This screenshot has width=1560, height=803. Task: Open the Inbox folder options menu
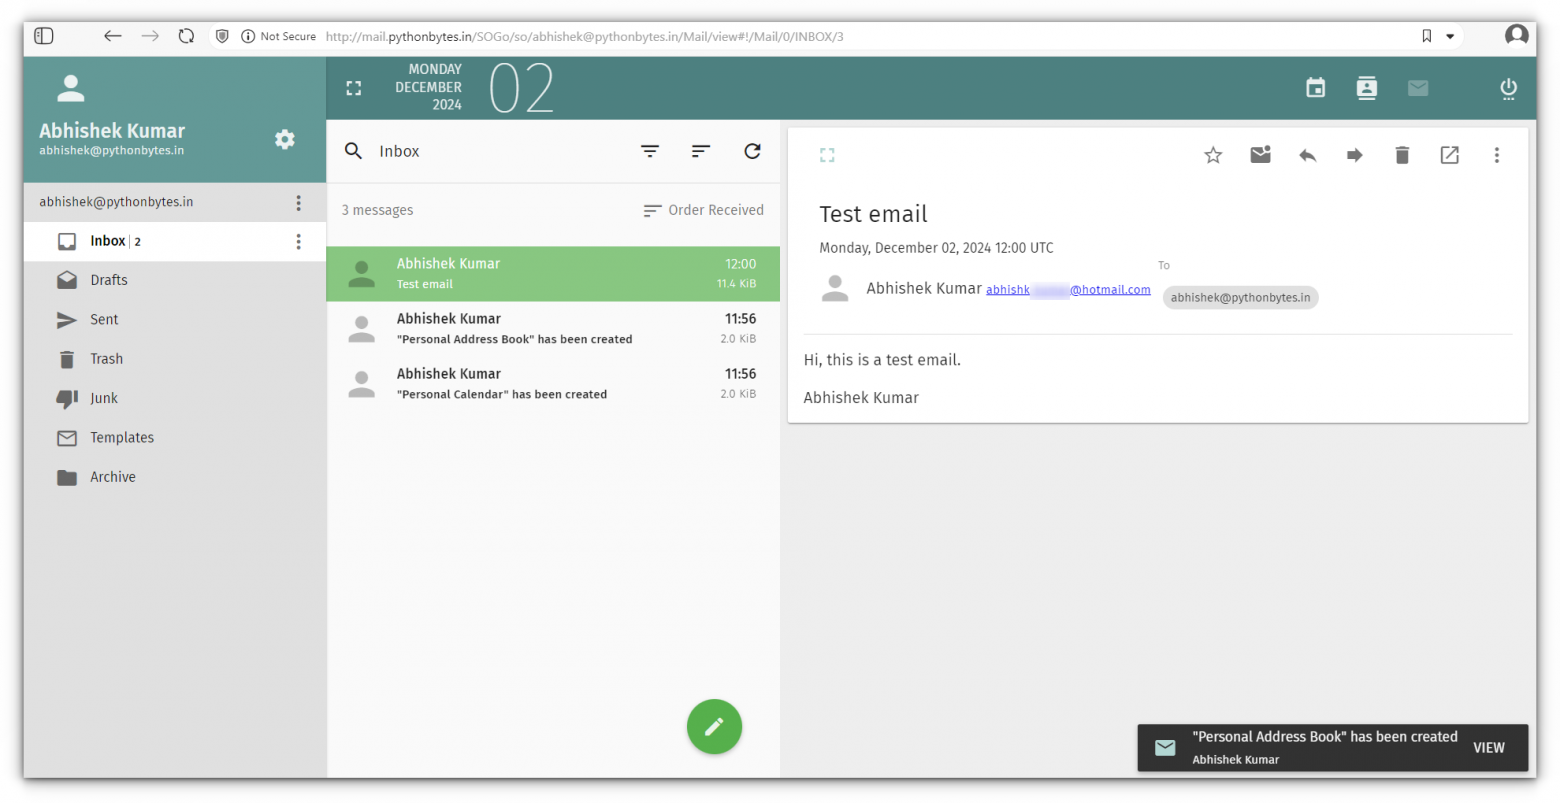pyautogui.click(x=298, y=241)
